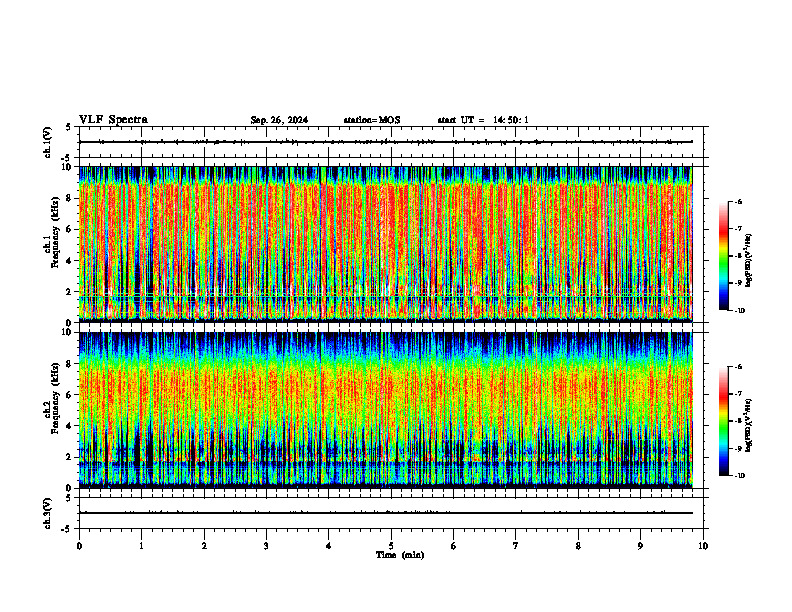The height and width of the screenshot is (612, 792).
Task: Click the "8" kHz tick on the ch.1 frequency axis
Action: click(x=70, y=198)
